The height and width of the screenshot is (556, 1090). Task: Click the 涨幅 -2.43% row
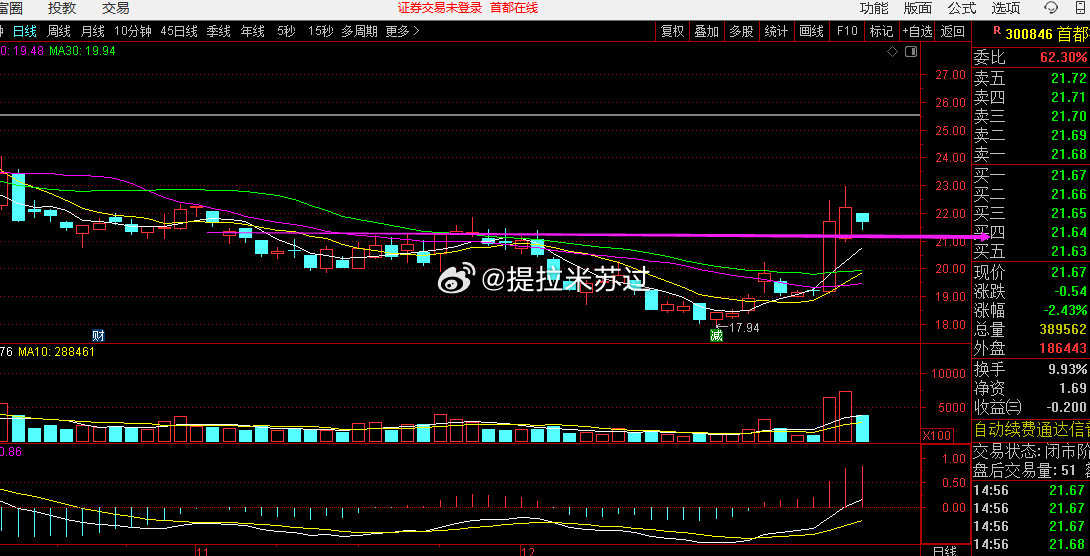[1031, 310]
